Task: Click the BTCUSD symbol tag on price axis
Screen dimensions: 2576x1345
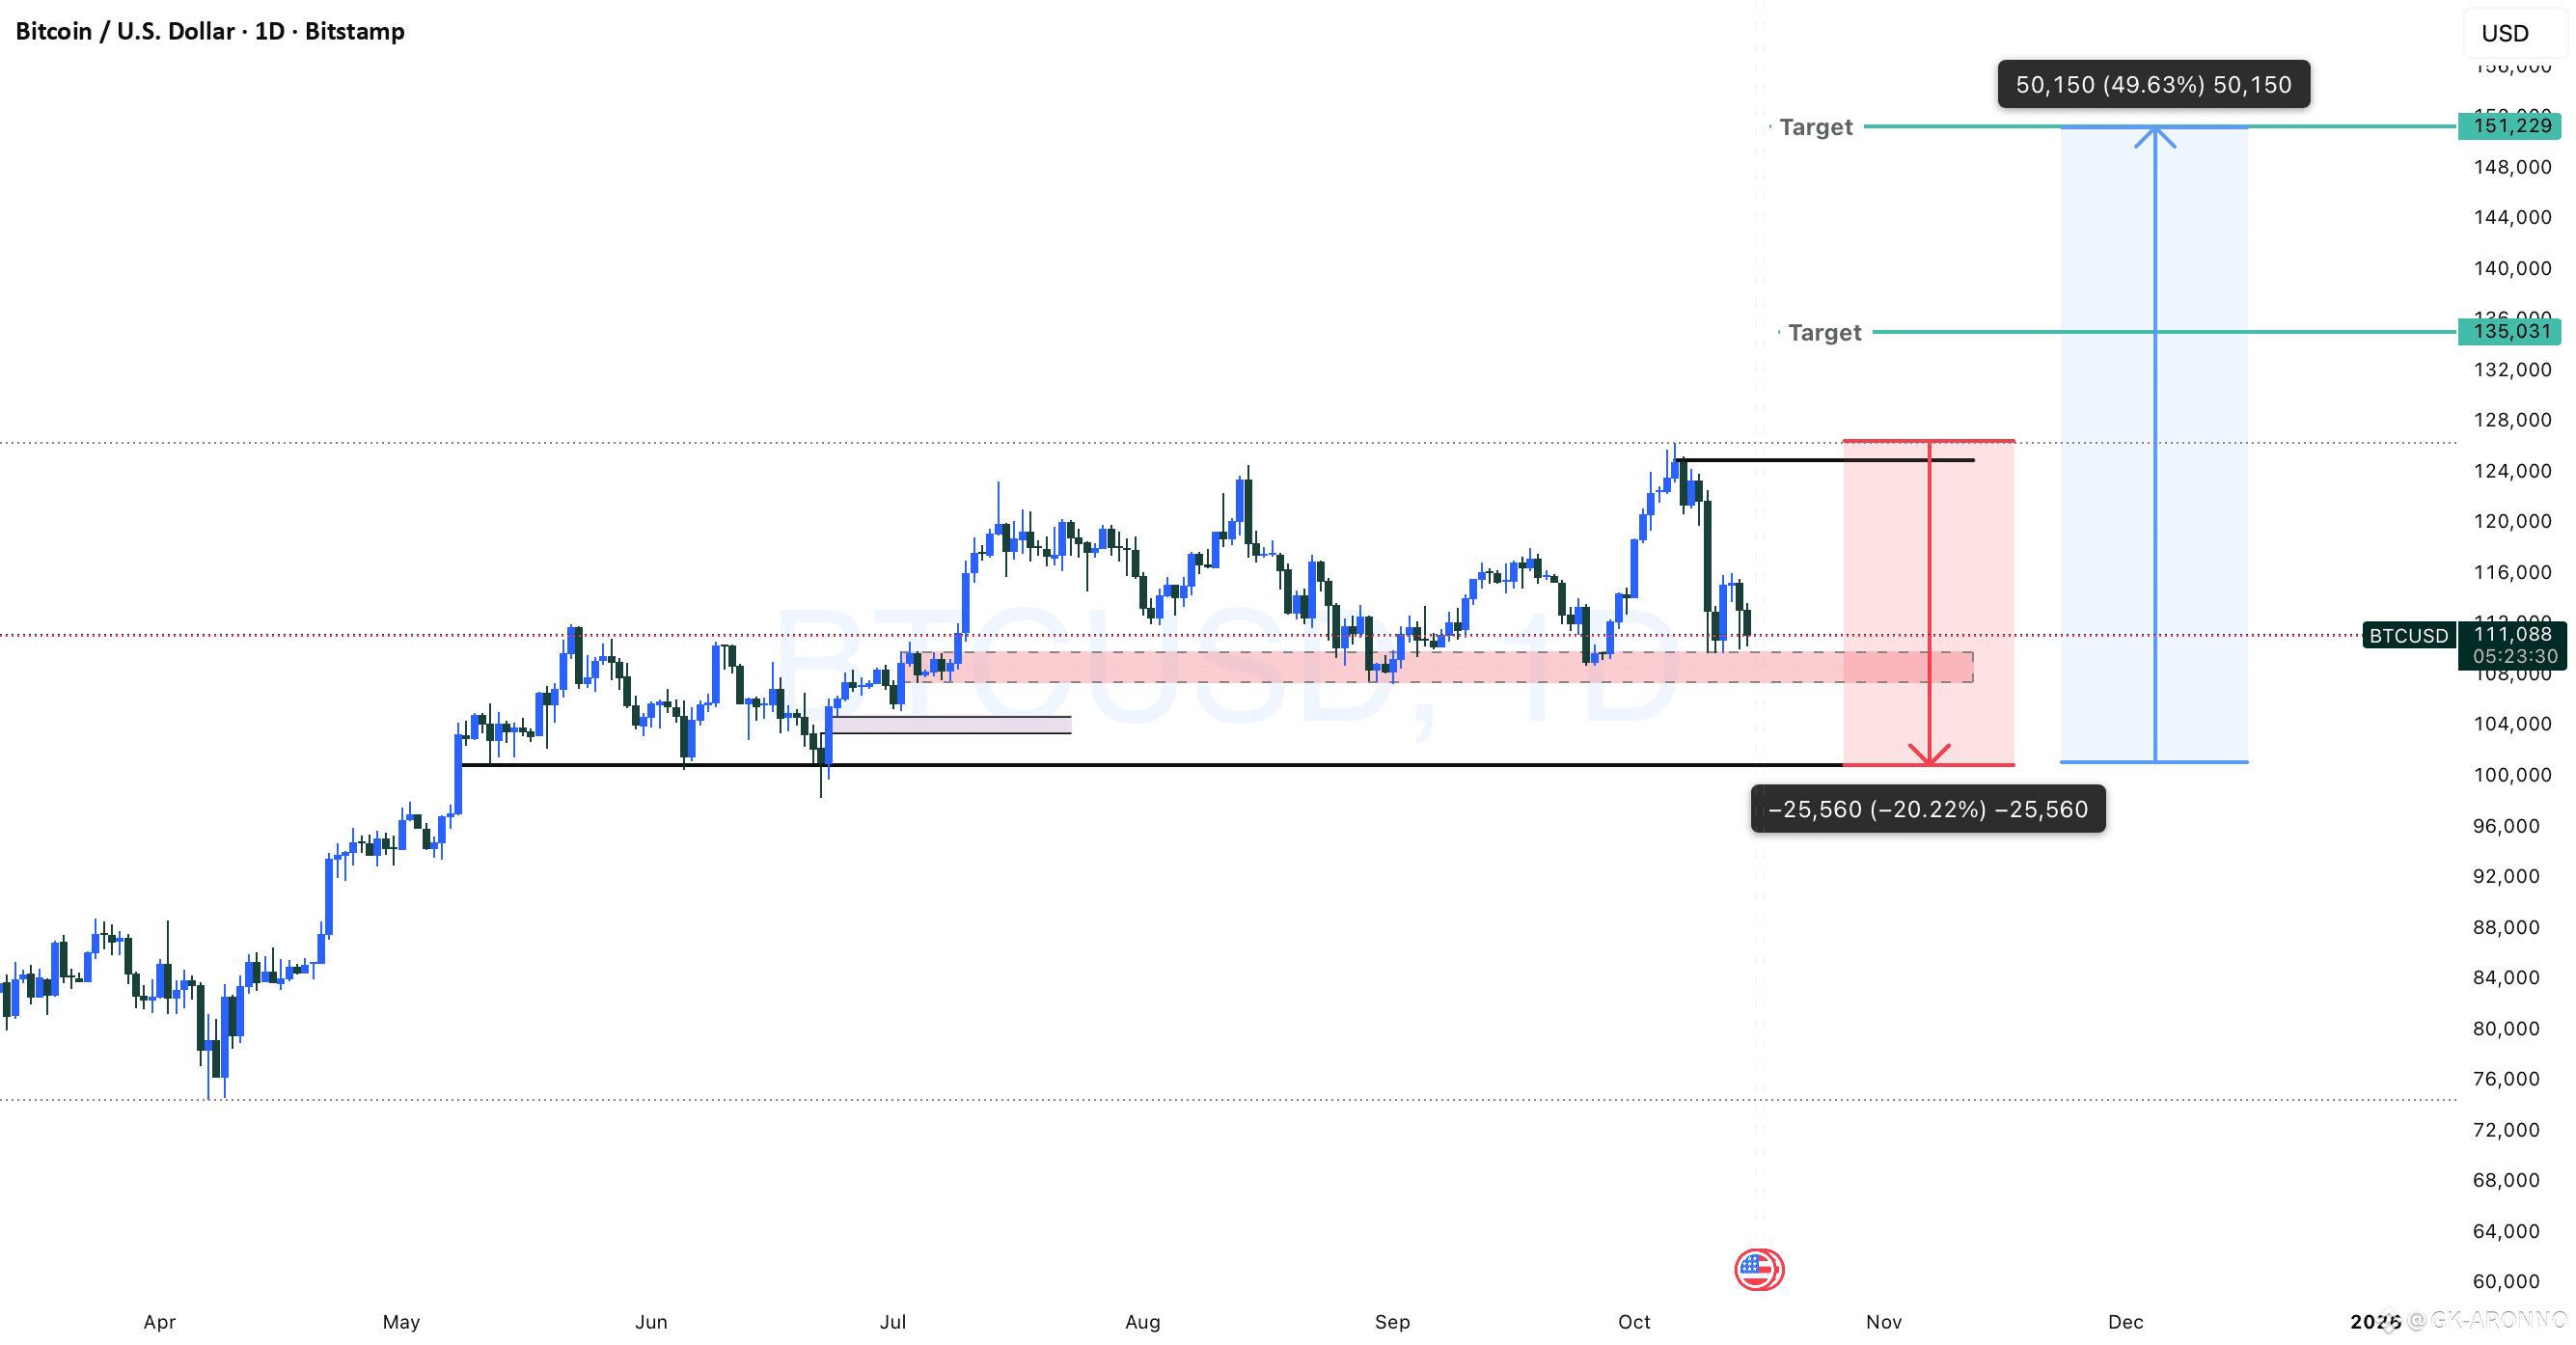Action: [2408, 636]
